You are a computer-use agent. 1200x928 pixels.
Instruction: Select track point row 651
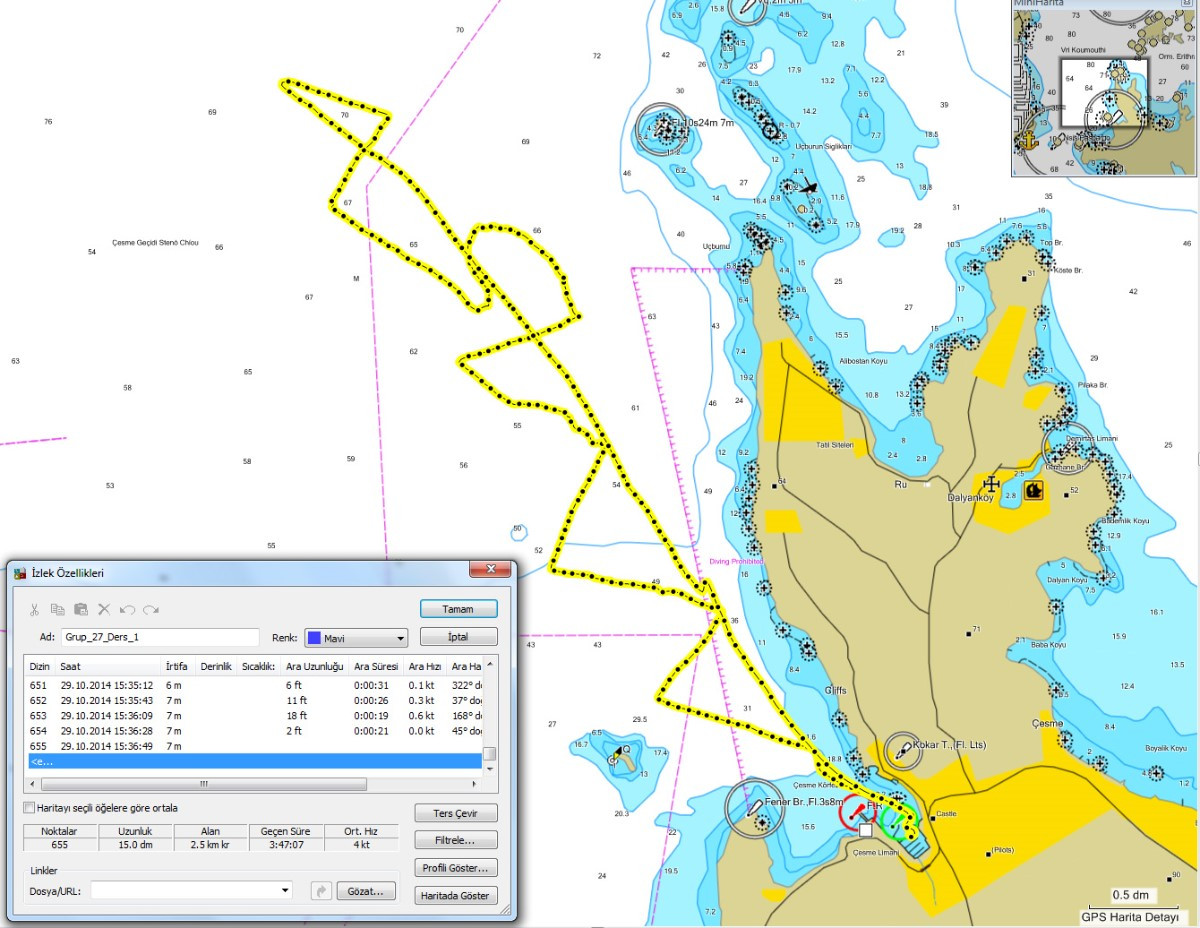coord(254,685)
